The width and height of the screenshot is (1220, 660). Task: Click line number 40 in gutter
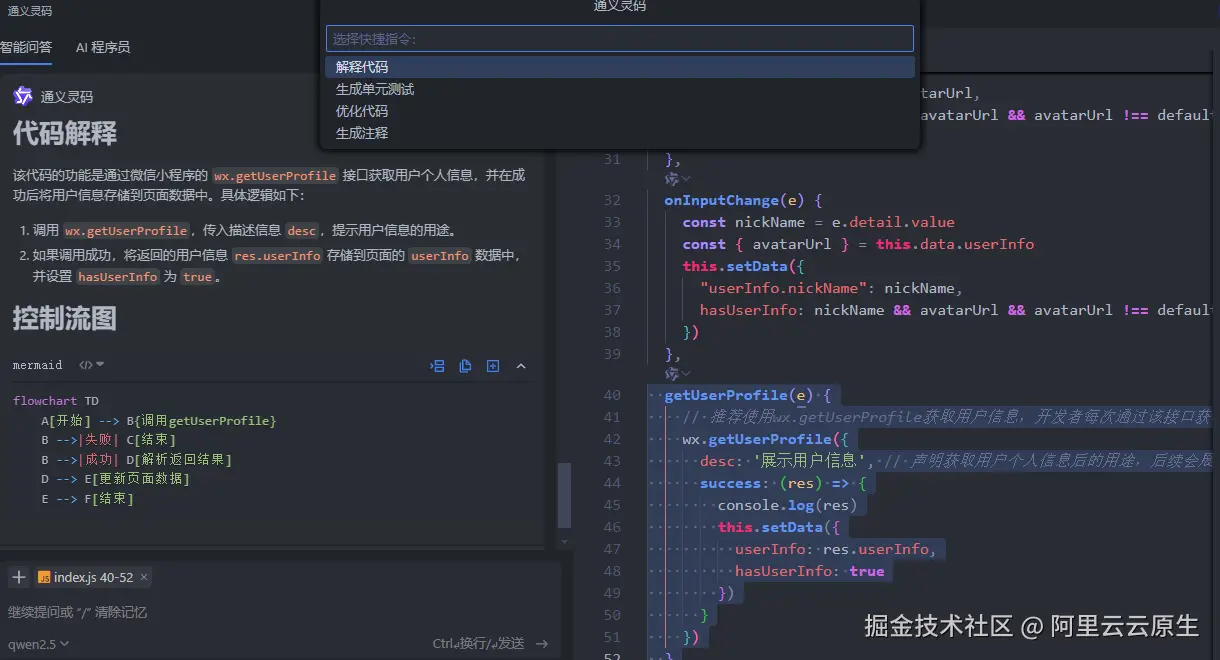click(x=612, y=395)
